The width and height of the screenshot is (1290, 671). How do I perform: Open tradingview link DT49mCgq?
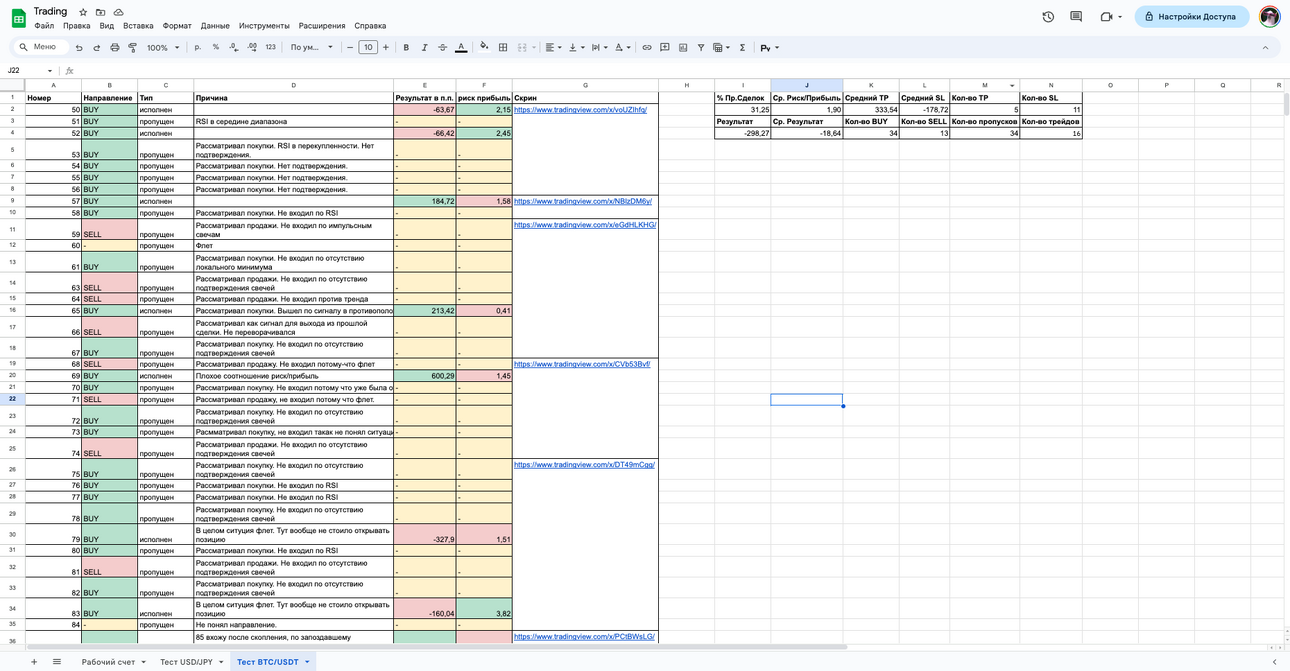click(584, 465)
